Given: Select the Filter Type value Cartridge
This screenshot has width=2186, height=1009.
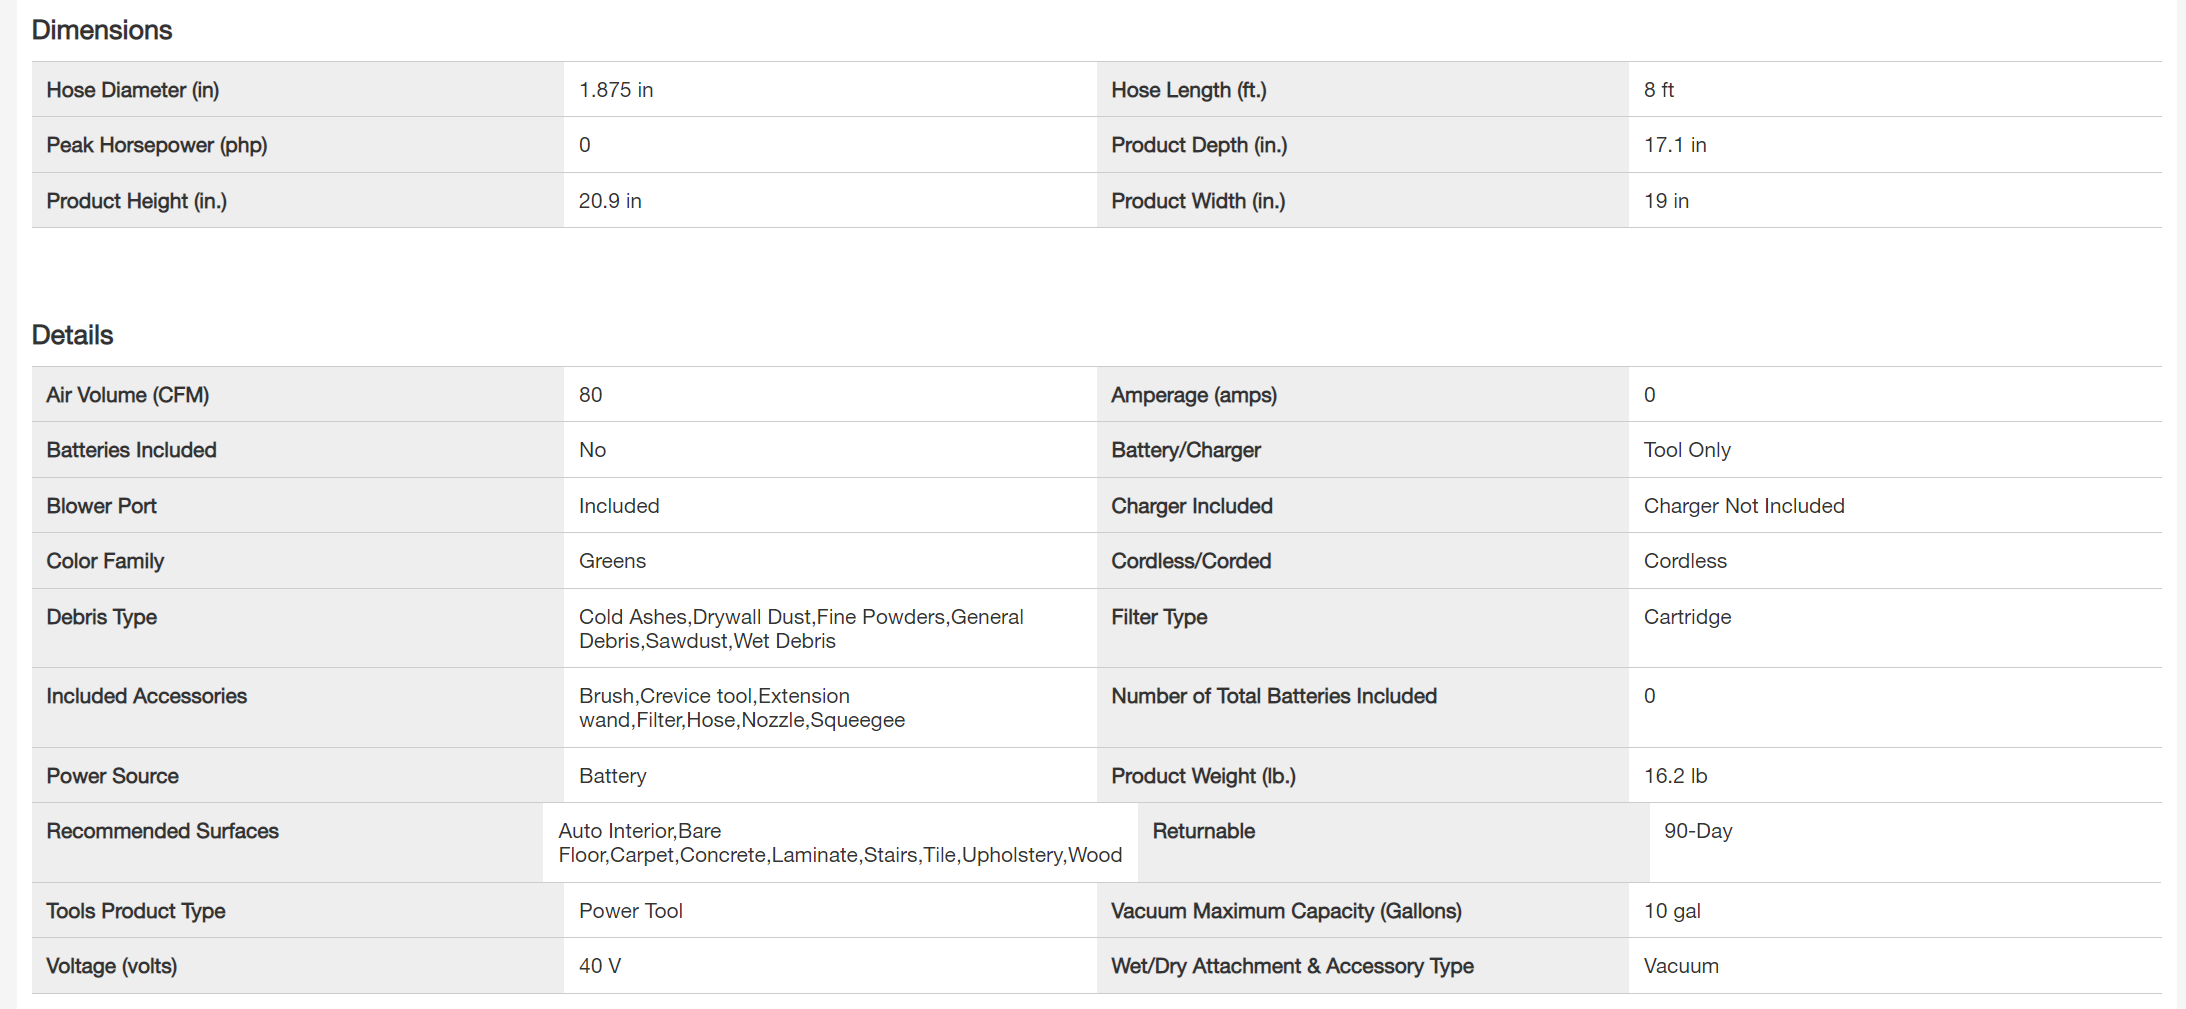Looking at the screenshot, I should pyautogui.click(x=1687, y=617).
